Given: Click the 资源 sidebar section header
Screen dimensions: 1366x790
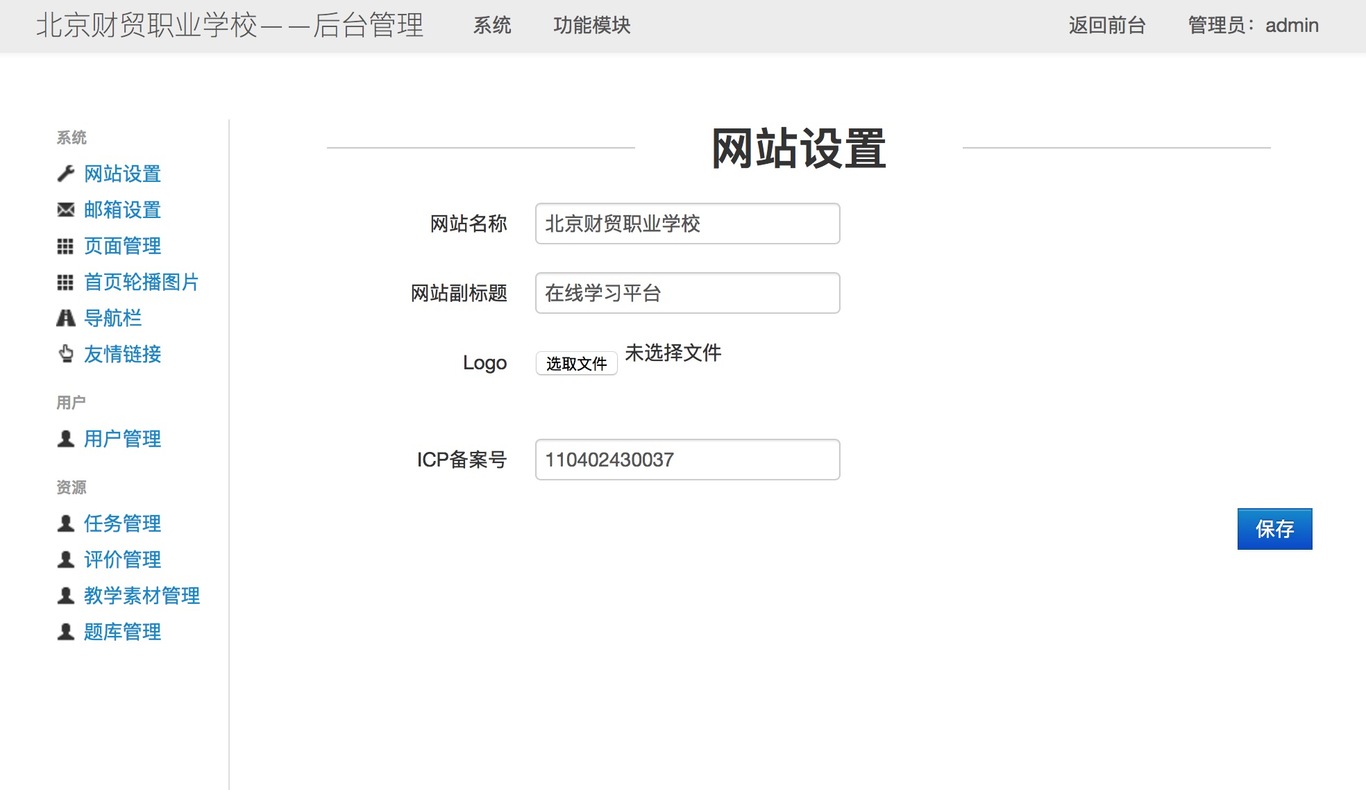Looking at the screenshot, I should pyautogui.click(x=71, y=488).
